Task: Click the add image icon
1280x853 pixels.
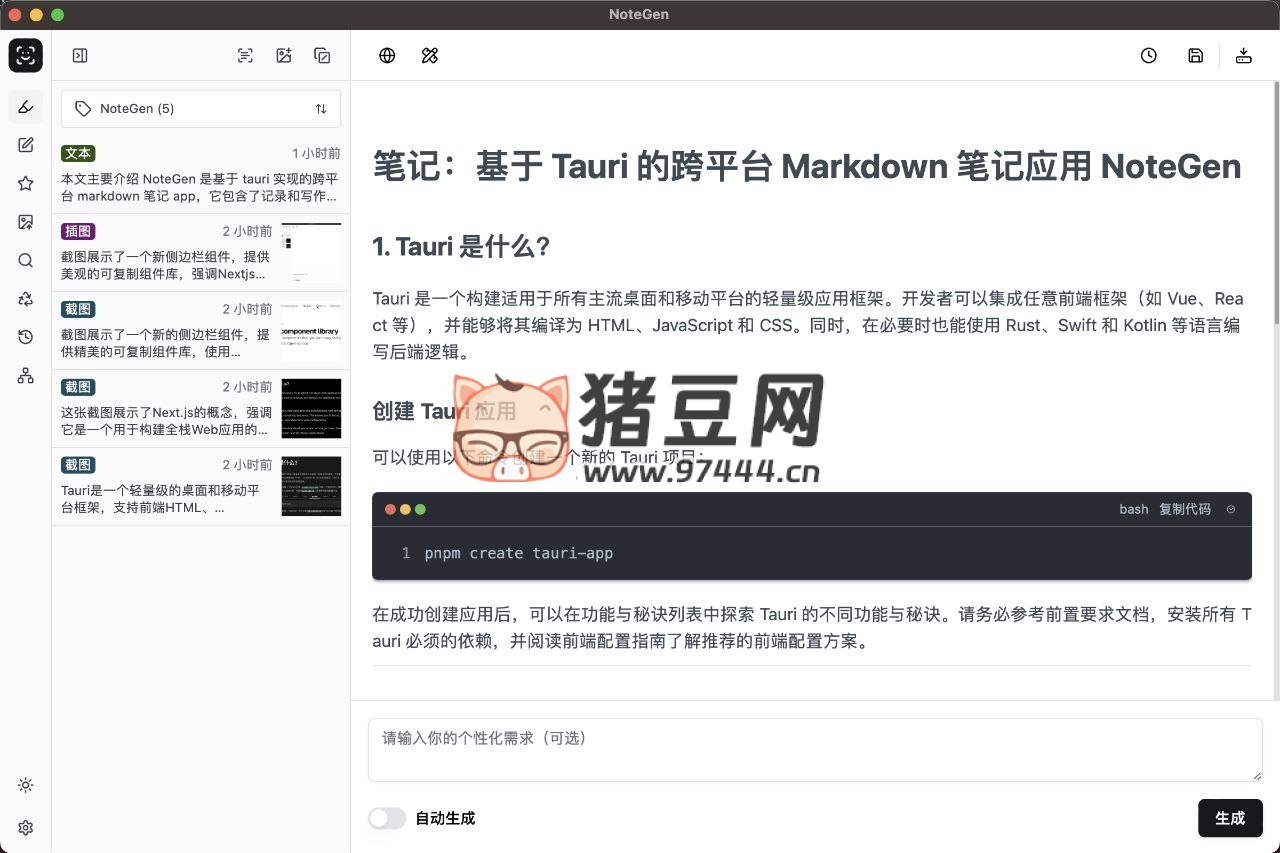Action: pyautogui.click(x=284, y=56)
